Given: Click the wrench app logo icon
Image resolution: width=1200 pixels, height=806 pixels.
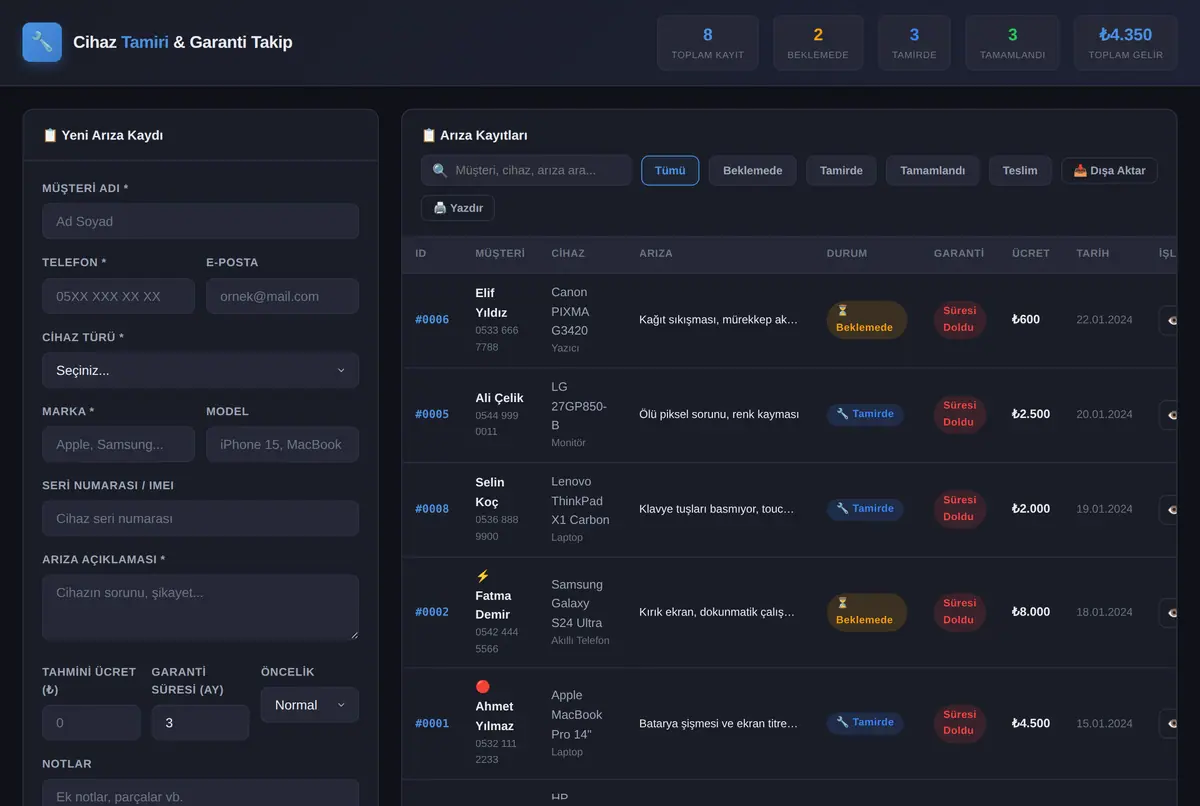Looking at the screenshot, I should pyautogui.click(x=42, y=42).
